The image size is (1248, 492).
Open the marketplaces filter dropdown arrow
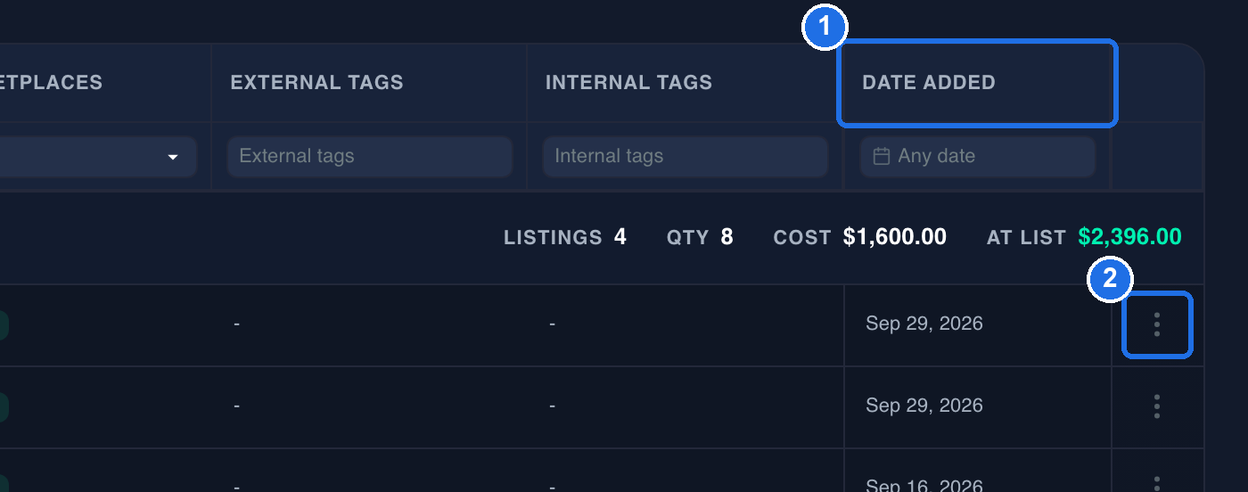pos(173,157)
